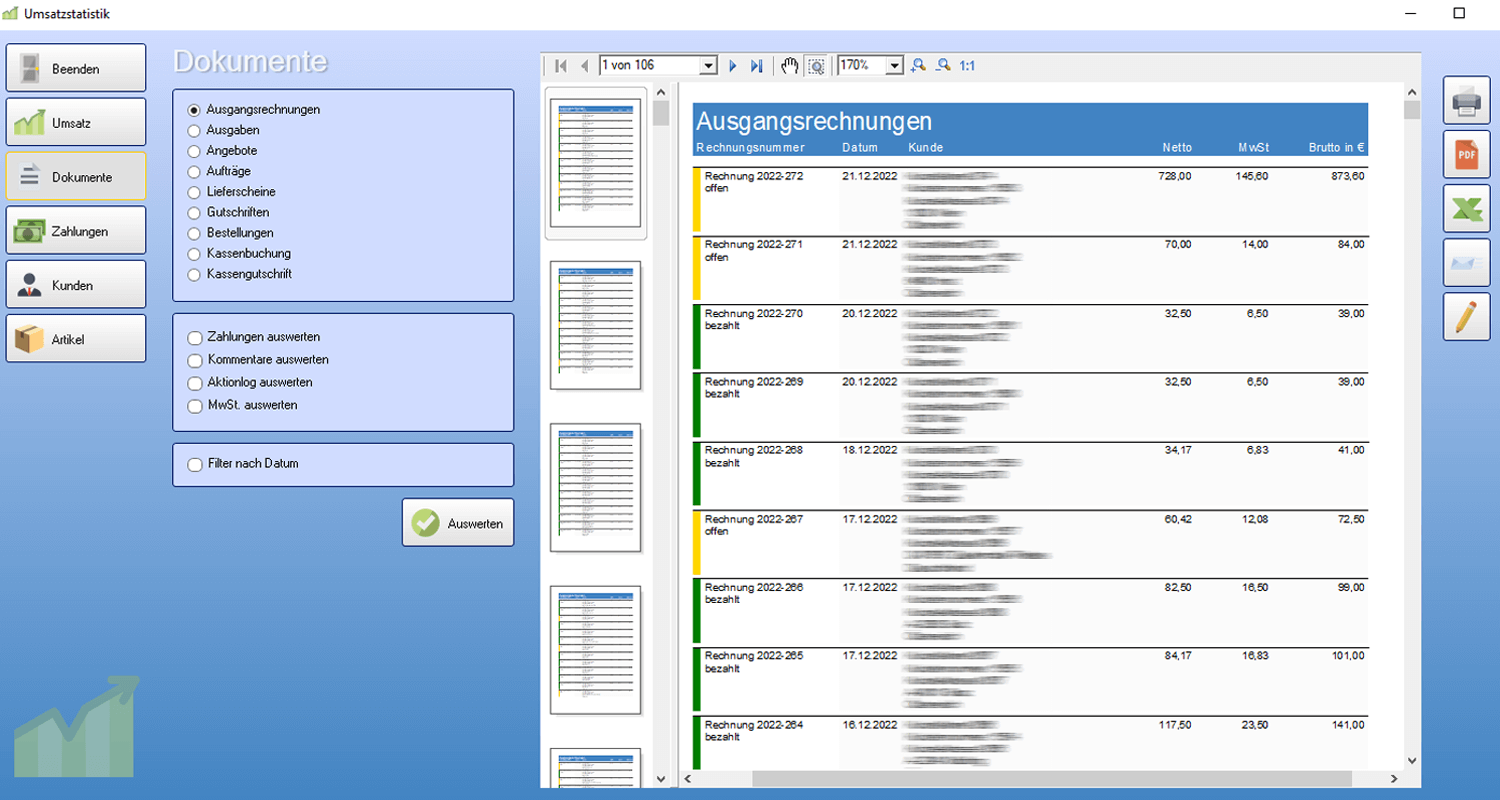
Task: Click the thumbnail panel scroll down arrow
Action: [661, 778]
